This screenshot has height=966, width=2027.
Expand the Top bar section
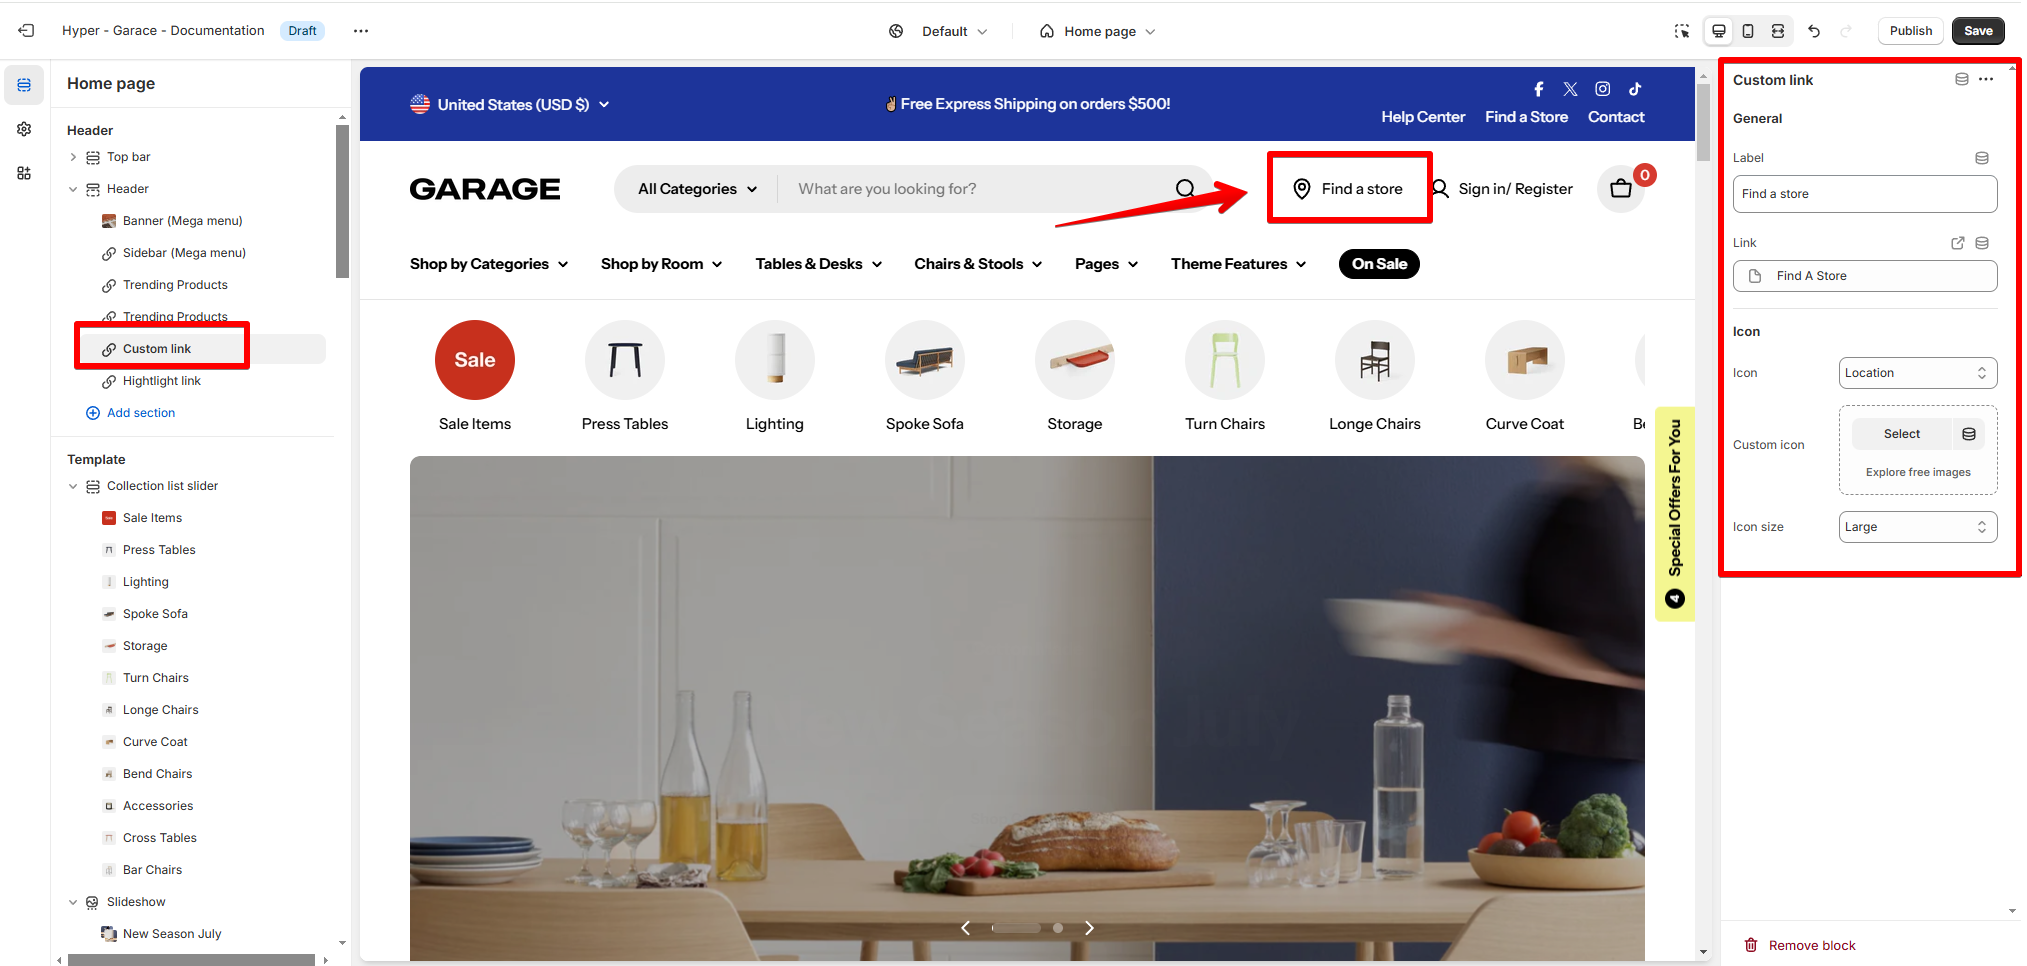tap(73, 157)
